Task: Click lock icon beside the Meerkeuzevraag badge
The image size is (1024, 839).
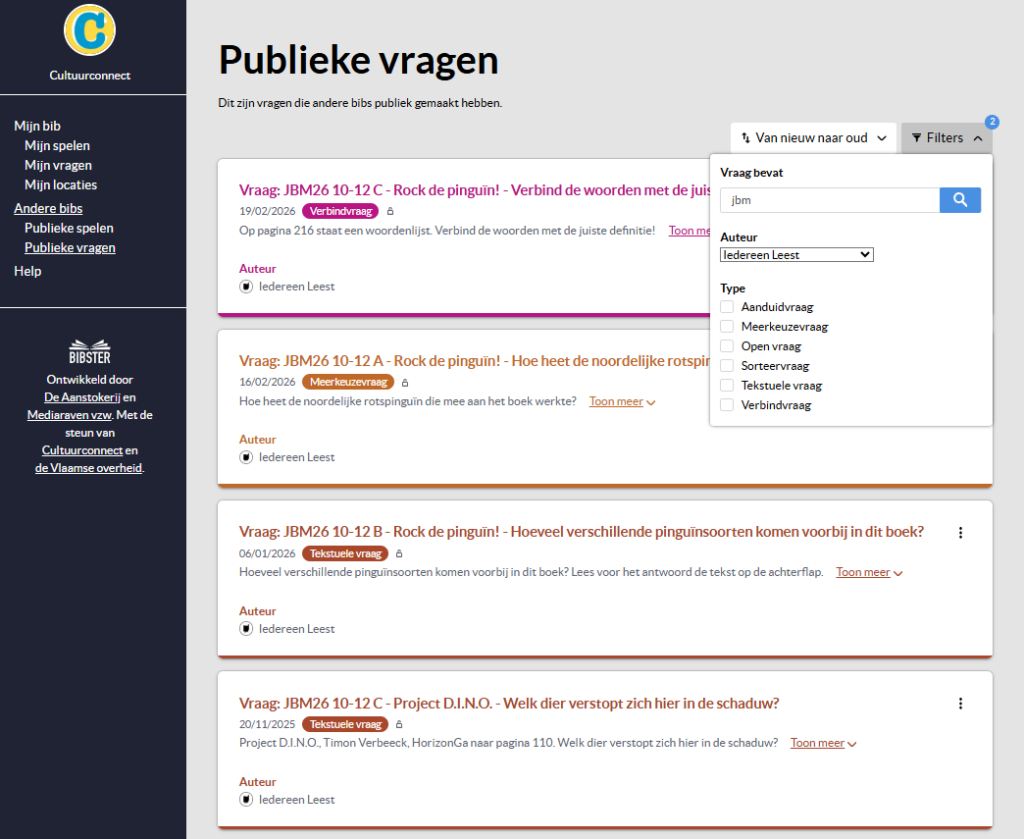Action: coord(405,382)
